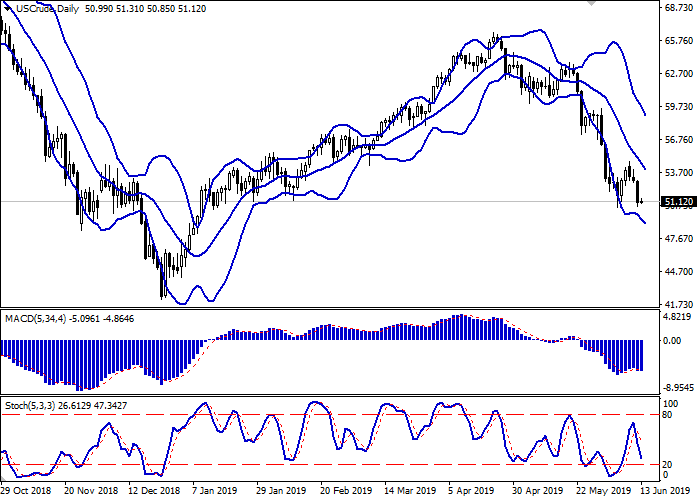This screenshot has width=700, height=500.
Task: Click the current price tag 51.120
Action: [x=677, y=201]
